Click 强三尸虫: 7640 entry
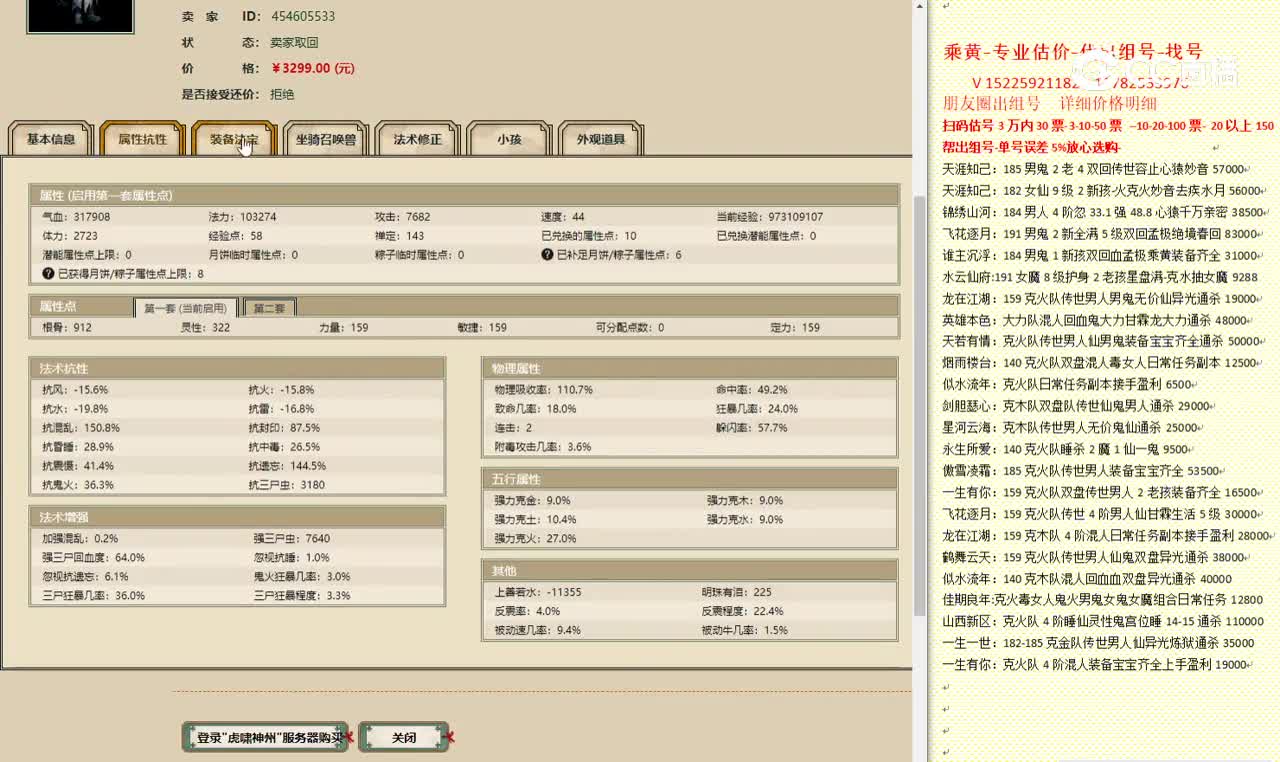1280x762 pixels. click(291, 538)
